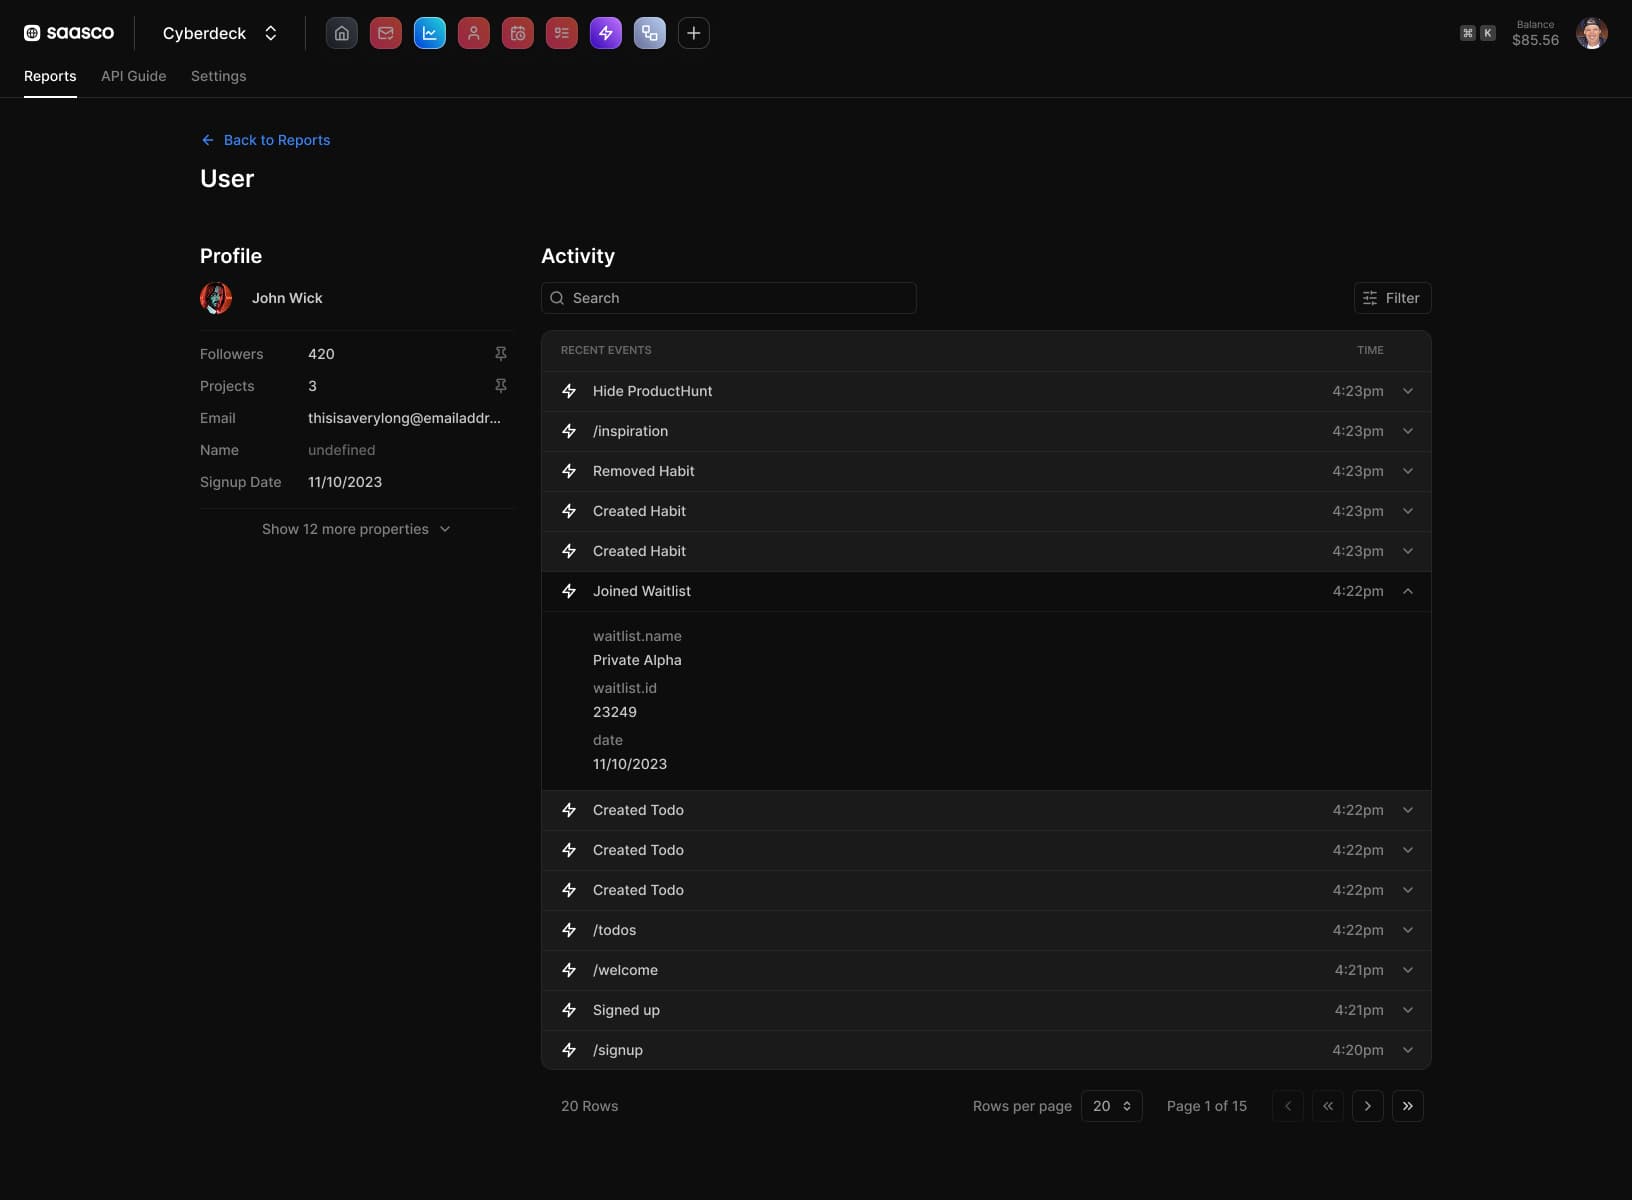Open the red user contacts icon
Screen dimensions: 1632x1200
473,33
